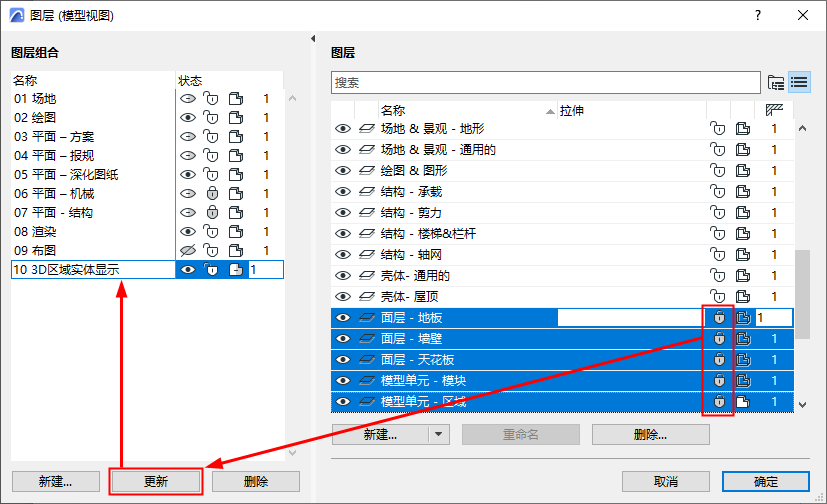Click the layers list scrollbar thumb
The image size is (827, 504).
tap(802, 294)
